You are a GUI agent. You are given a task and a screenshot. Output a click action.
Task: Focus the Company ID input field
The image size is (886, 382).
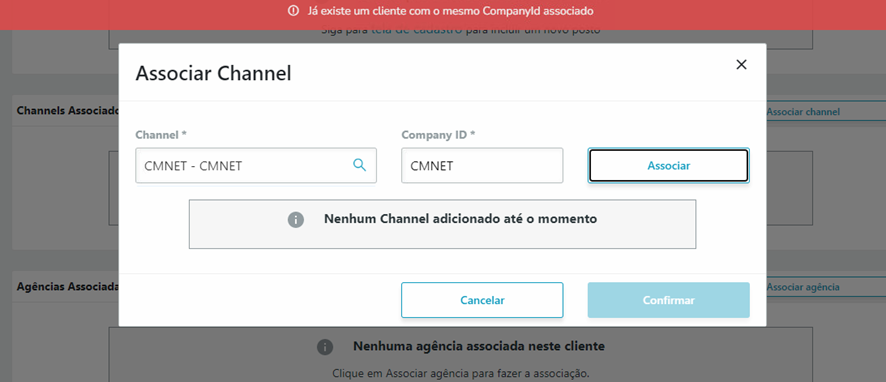(482, 166)
